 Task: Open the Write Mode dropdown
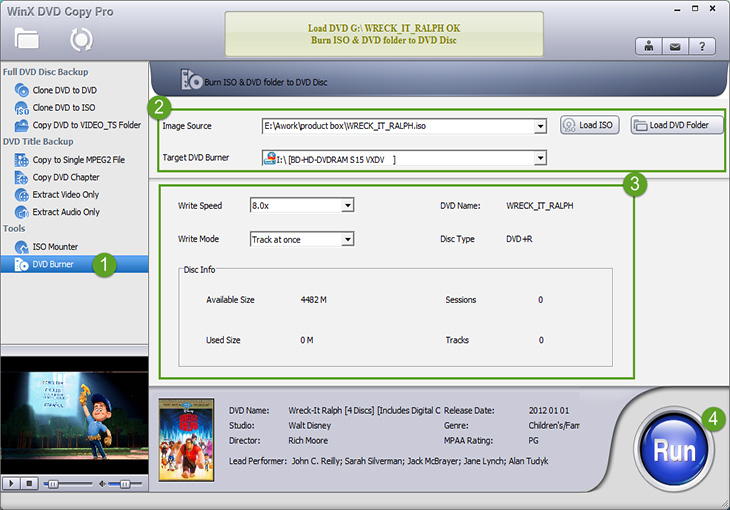(x=347, y=239)
